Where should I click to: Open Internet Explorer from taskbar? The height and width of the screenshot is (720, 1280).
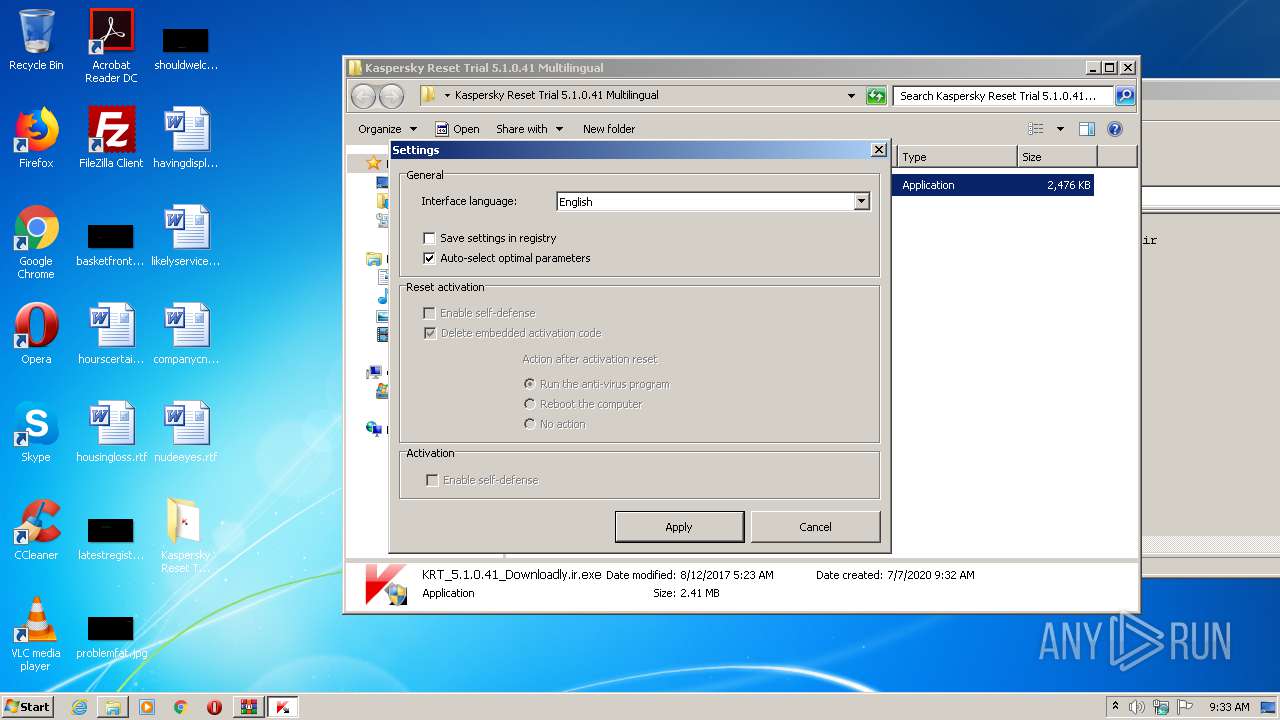79,707
